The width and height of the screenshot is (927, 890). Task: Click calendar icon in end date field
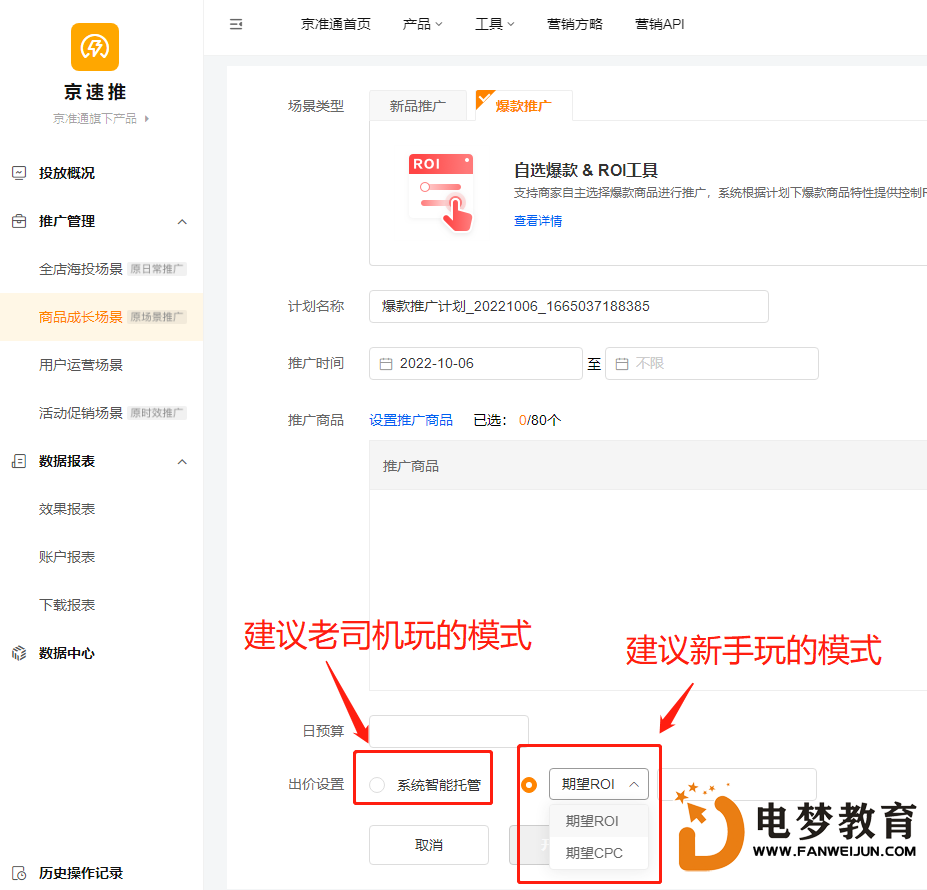[x=622, y=364]
